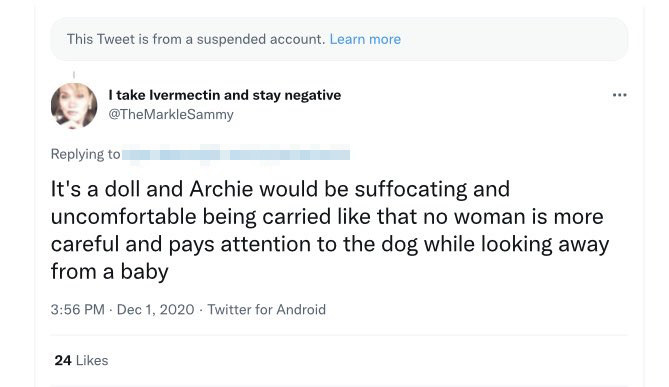Click the 'Replying to' label

coord(85,154)
